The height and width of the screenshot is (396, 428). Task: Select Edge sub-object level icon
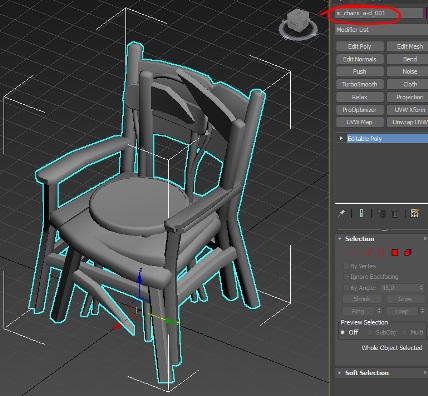click(367, 253)
